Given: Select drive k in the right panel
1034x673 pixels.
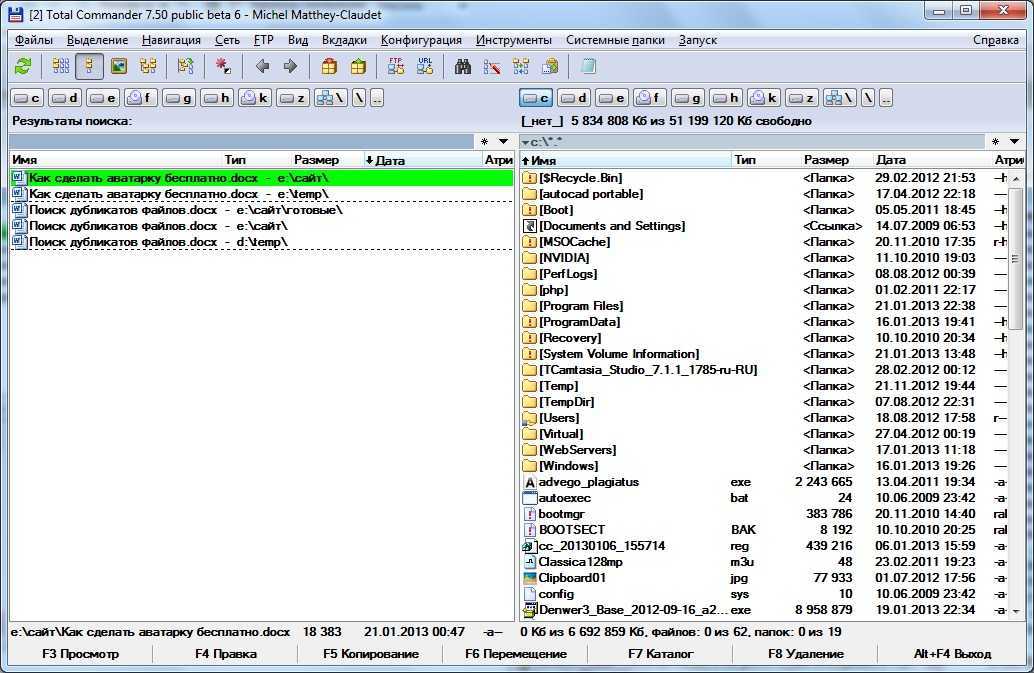Looking at the screenshot, I should (x=764, y=98).
